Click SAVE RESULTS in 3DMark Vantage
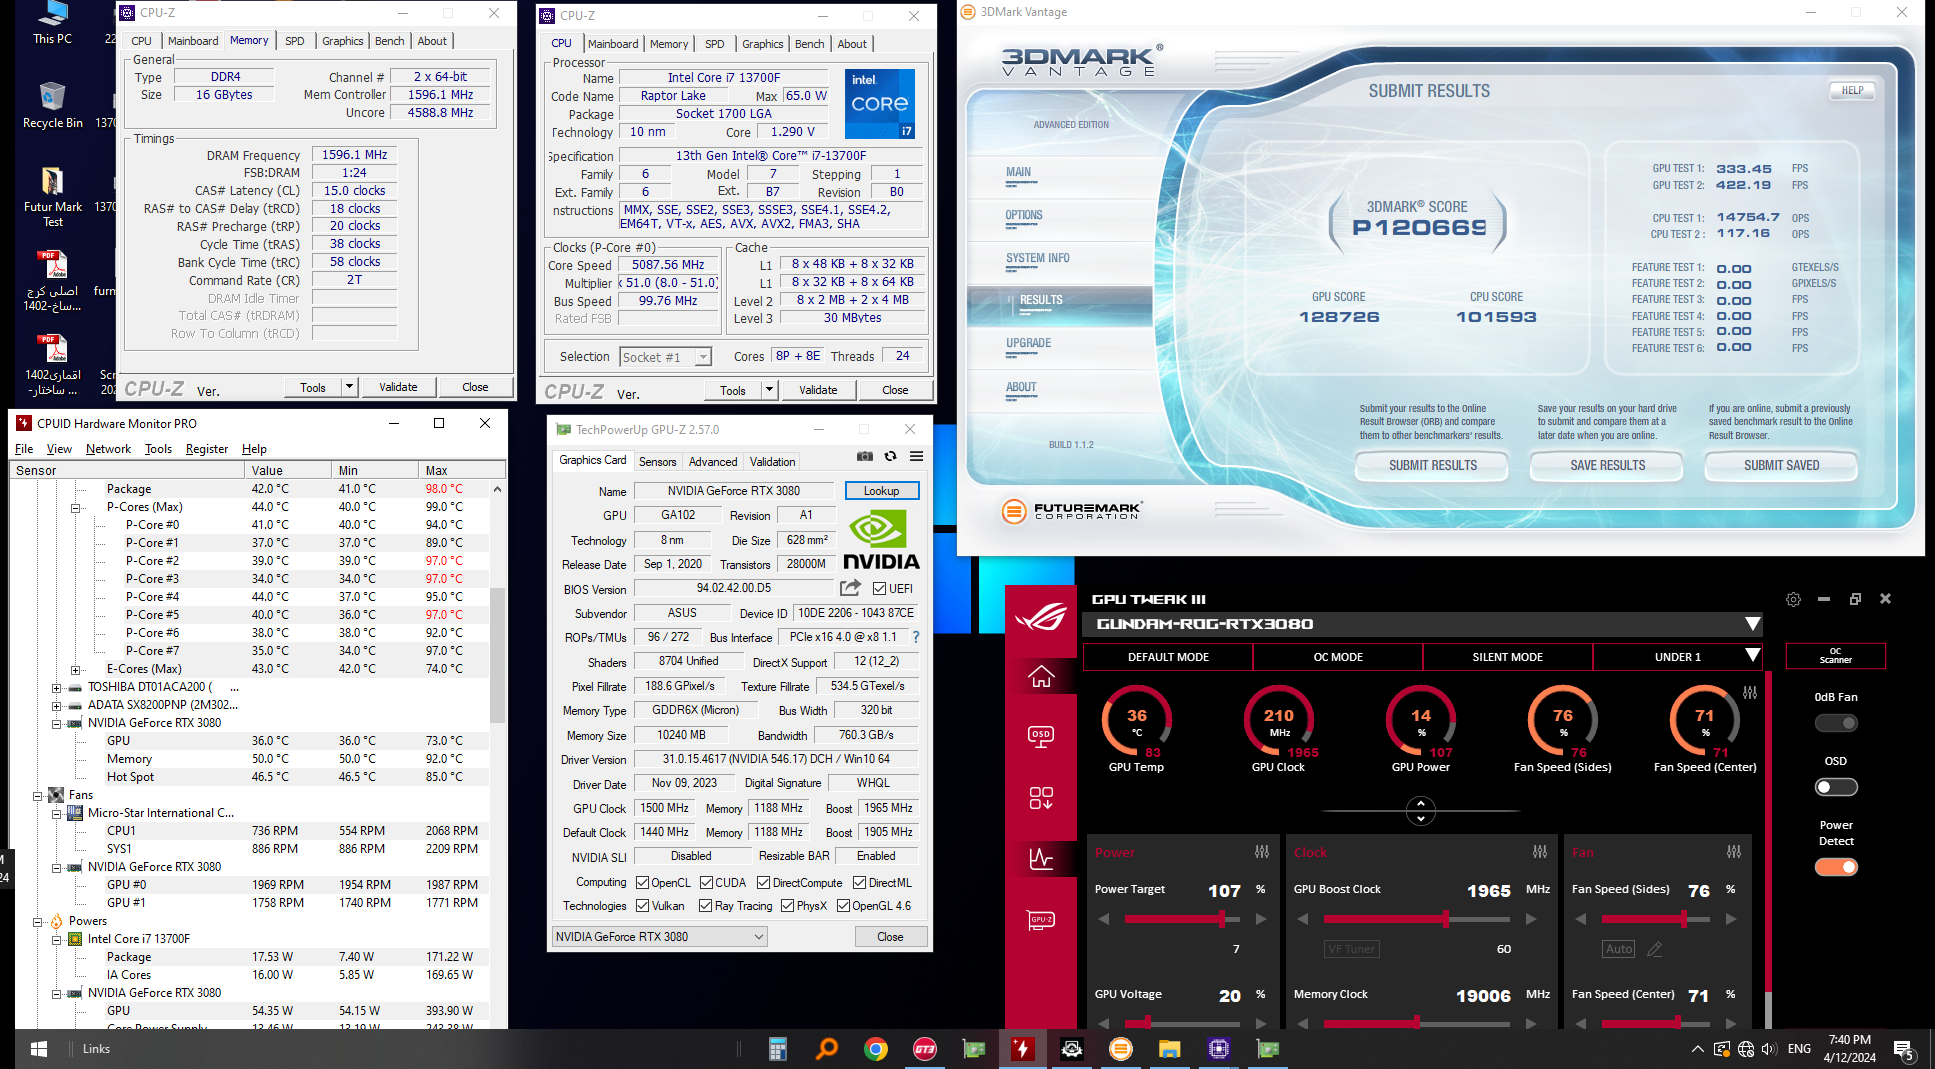The height and width of the screenshot is (1069, 1935). click(x=1607, y=465)
